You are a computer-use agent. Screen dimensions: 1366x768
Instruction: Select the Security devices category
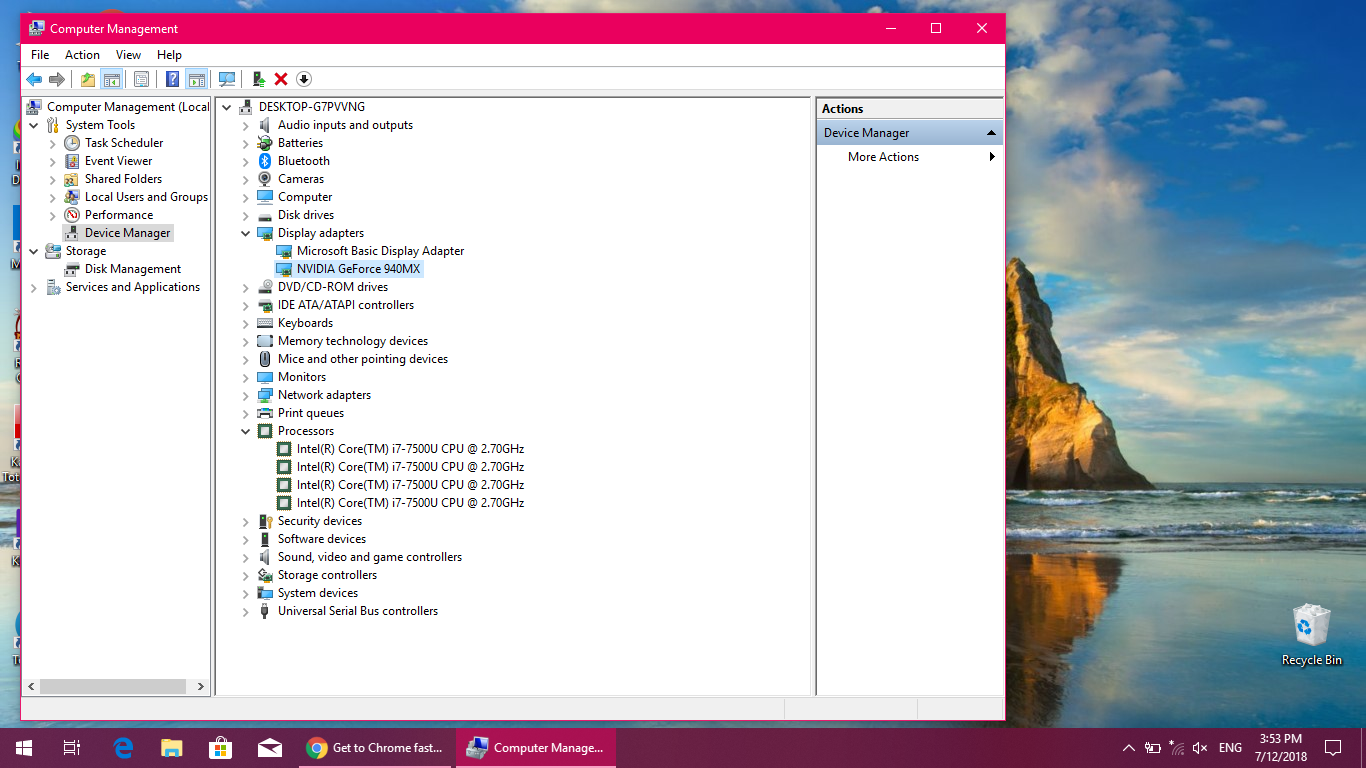(320, 521)
